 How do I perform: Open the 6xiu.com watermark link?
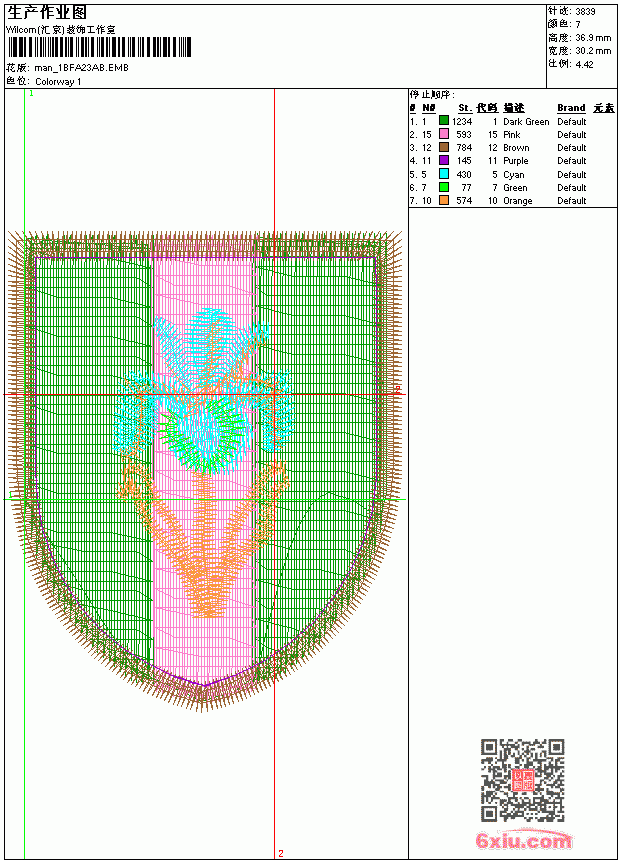pyautogui.click(x=523, y=840)
